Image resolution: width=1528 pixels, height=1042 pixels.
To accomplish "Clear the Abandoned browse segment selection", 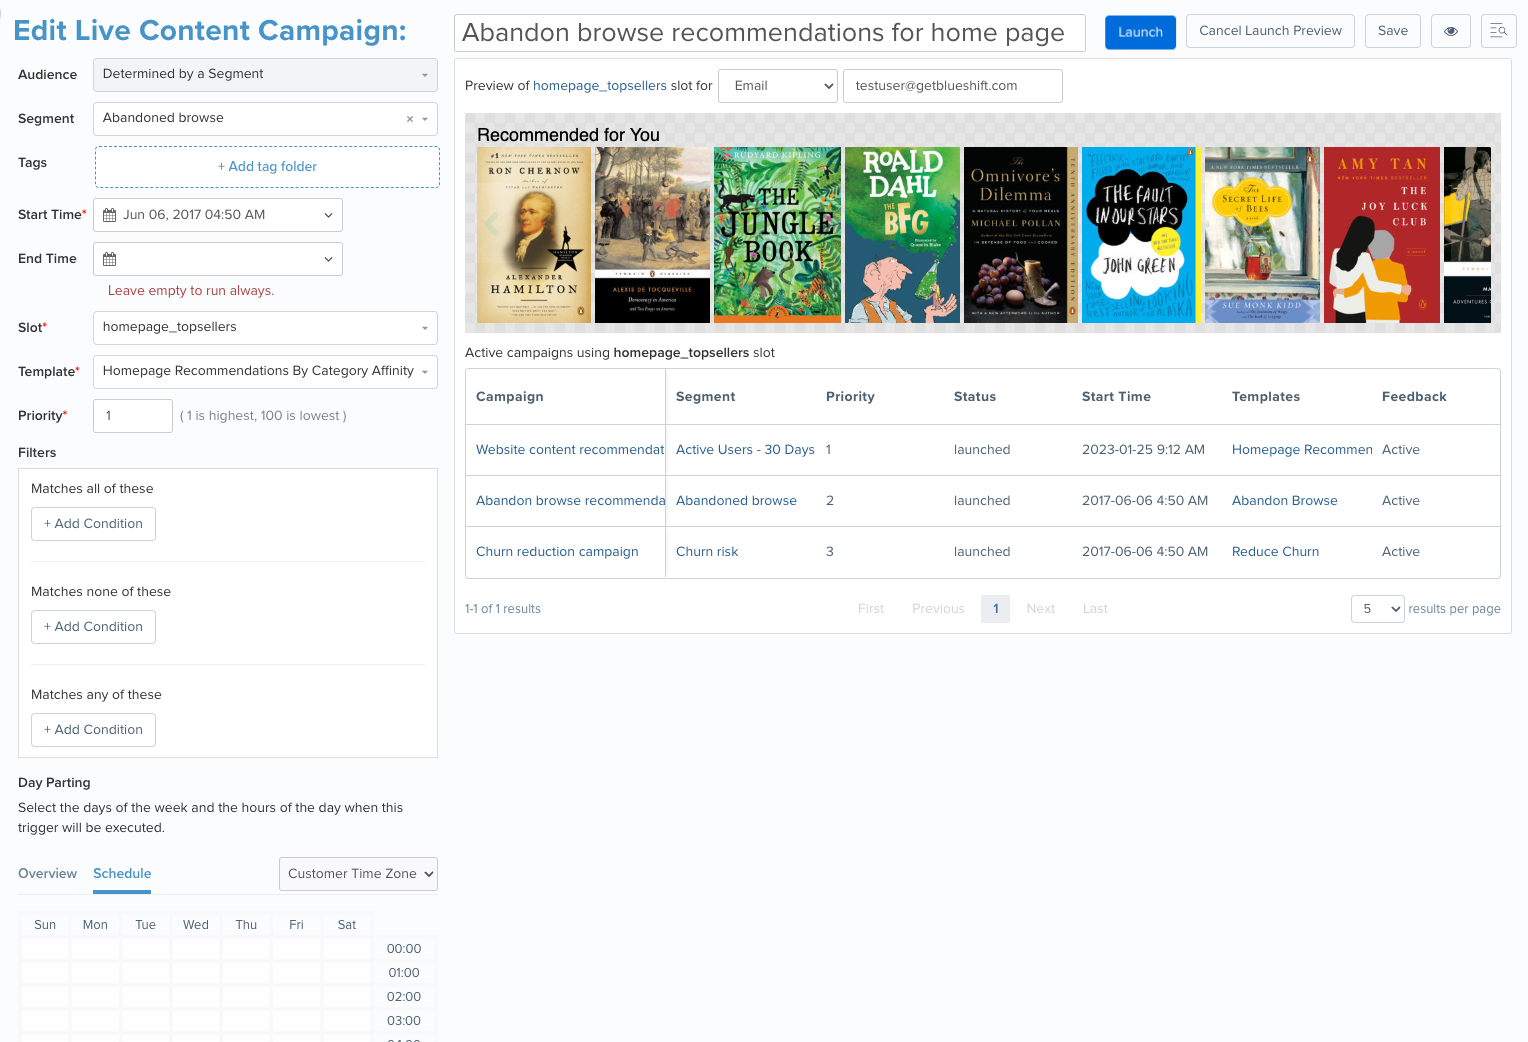I will coord(410,119).
